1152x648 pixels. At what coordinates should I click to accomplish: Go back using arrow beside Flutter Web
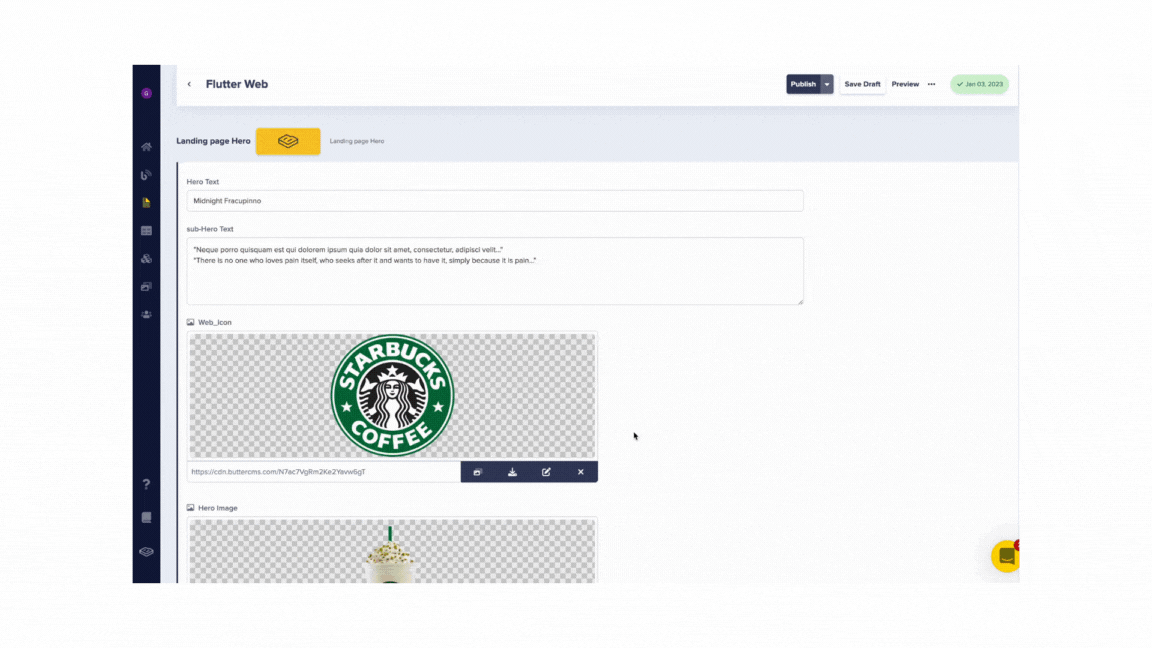190,84
